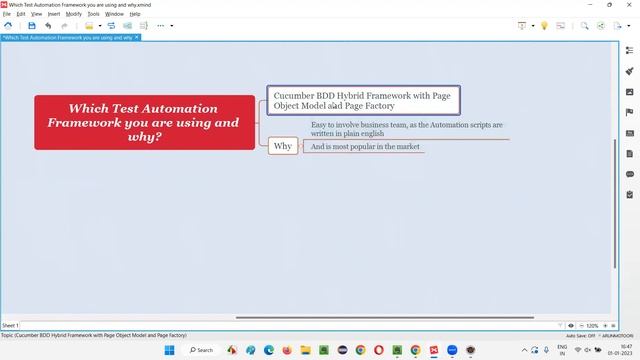Toggle Auto Save Off status
The image size is (640, 360).
(x=580, y=336)
